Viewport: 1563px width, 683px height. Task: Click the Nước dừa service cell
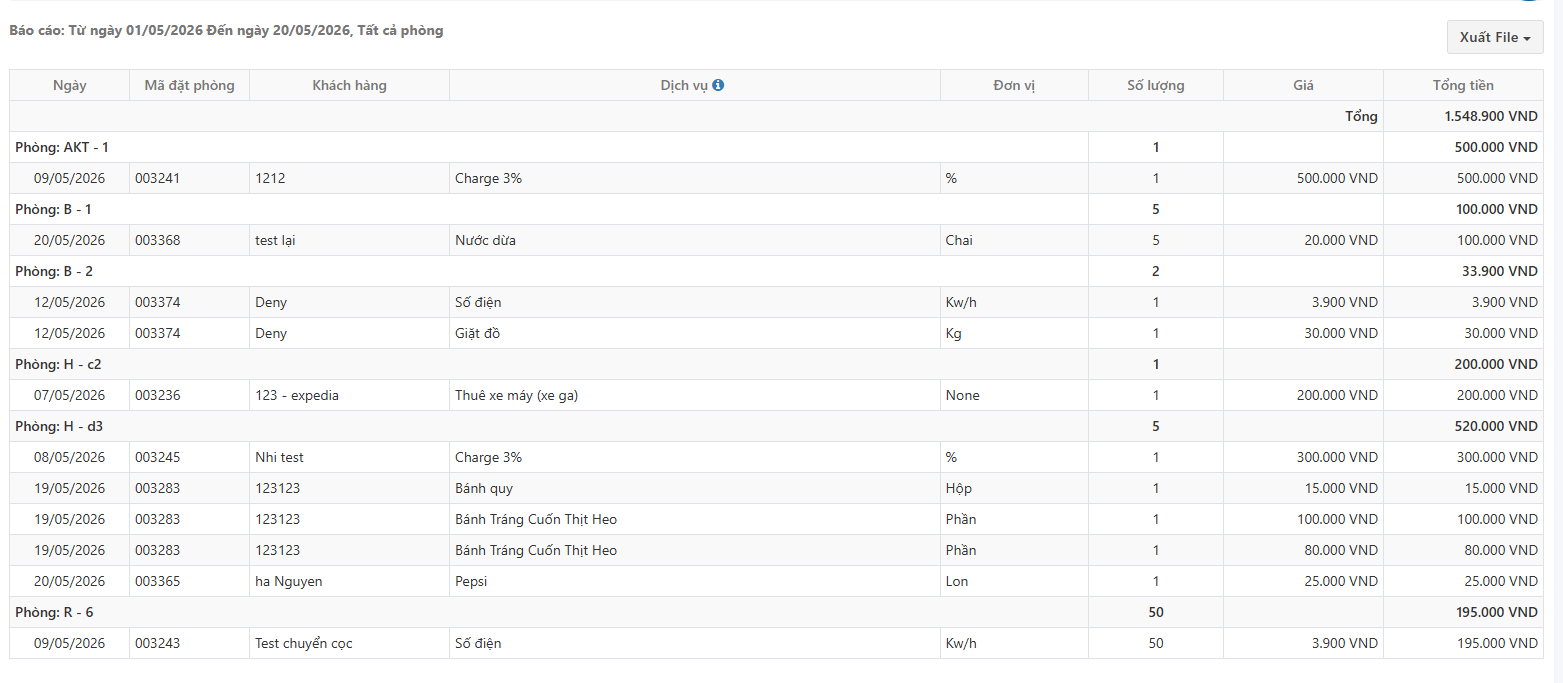(x=695, y=240)
